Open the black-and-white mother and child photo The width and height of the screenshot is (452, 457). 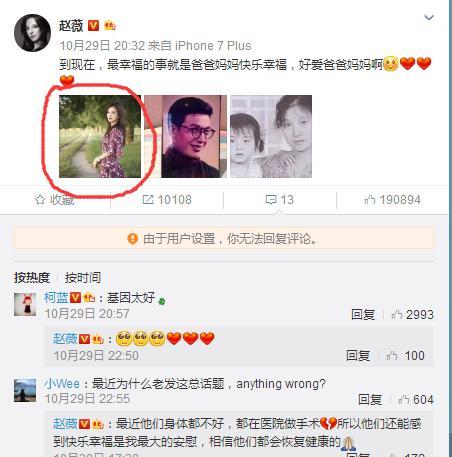click(271, 136)
